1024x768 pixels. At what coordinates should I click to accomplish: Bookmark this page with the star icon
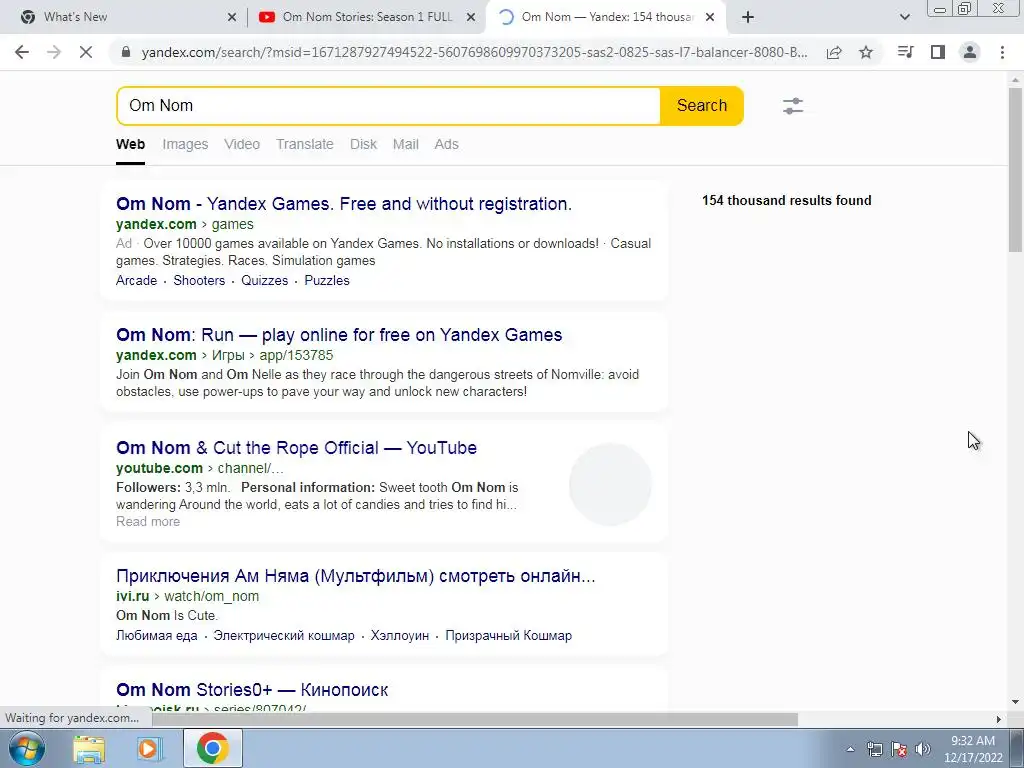tap(866, 52)
